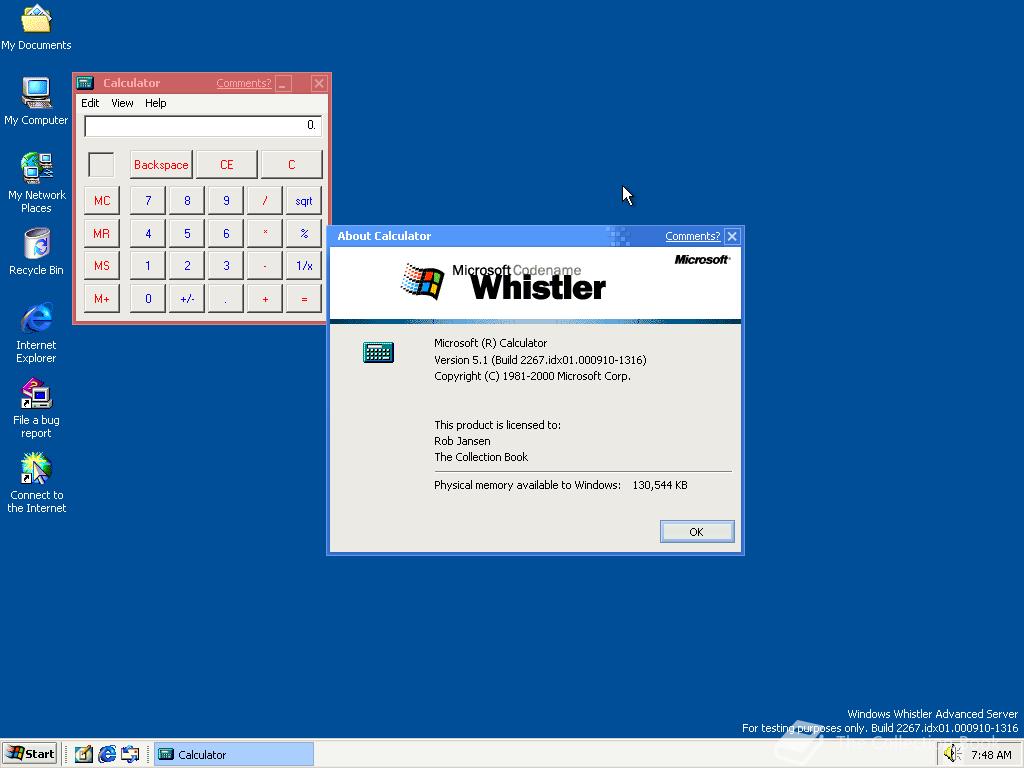Screen dimensions: 1024x768
Task: Click digit 5 on Calculator
Action: 187,233
